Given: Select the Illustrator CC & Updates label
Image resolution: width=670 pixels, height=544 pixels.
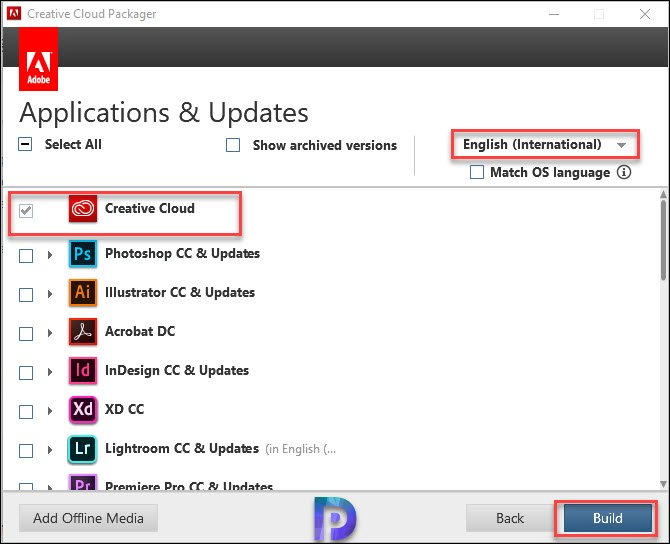Looking at the screenshot, I should click(x=180, y=292).
